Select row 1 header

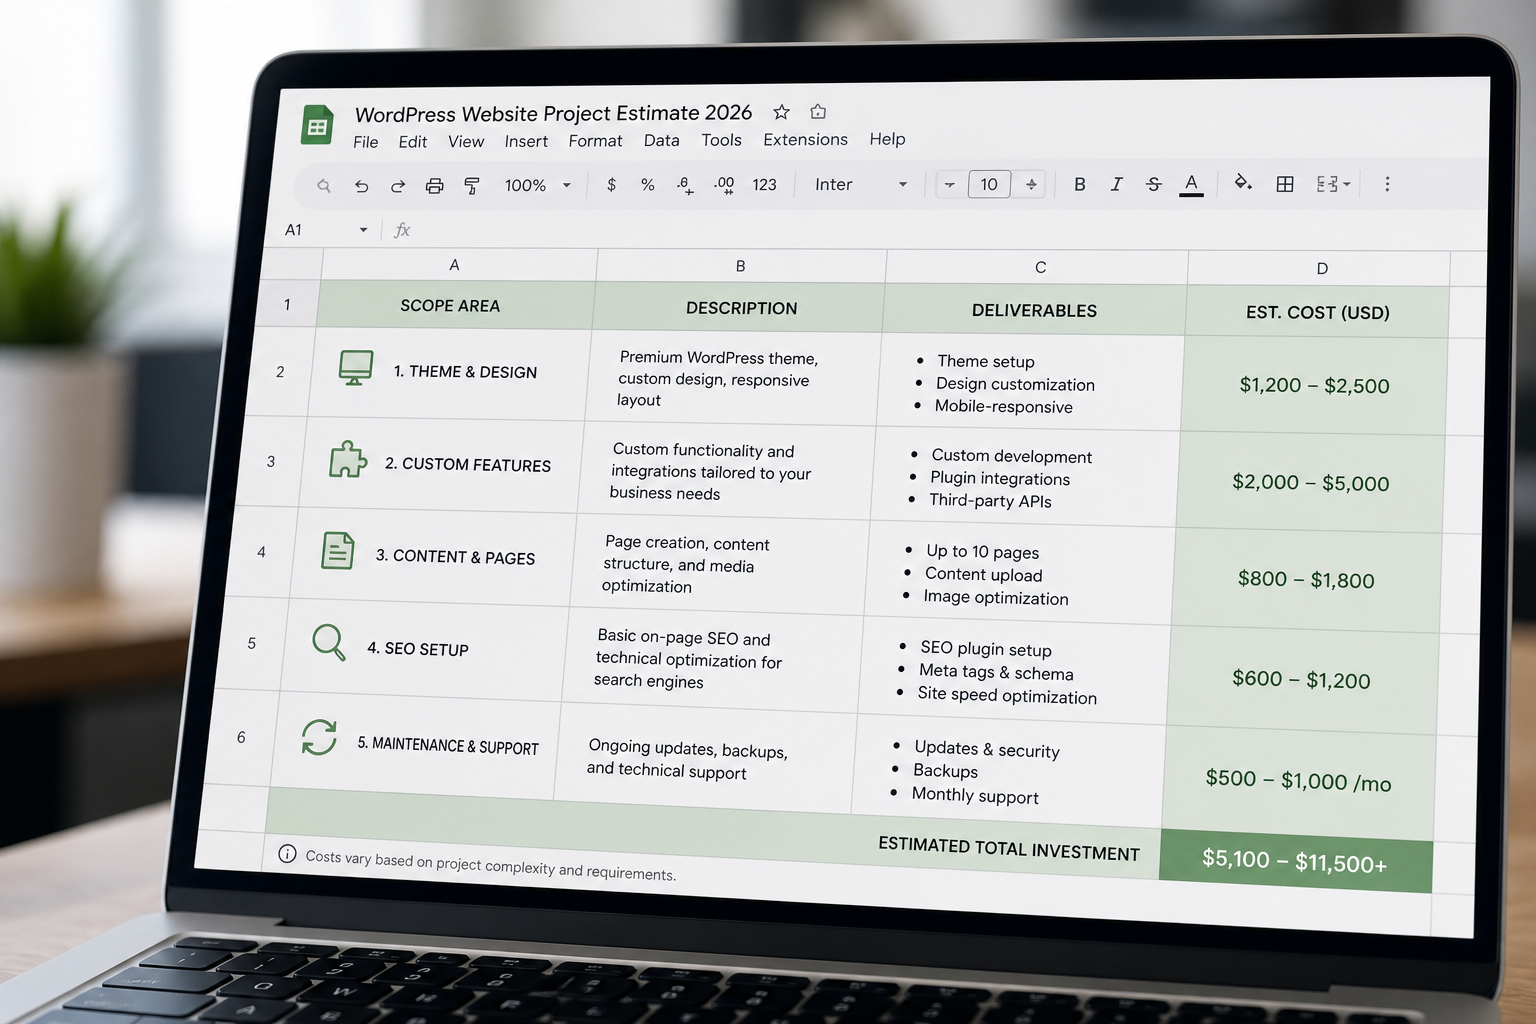pos(287,304)
